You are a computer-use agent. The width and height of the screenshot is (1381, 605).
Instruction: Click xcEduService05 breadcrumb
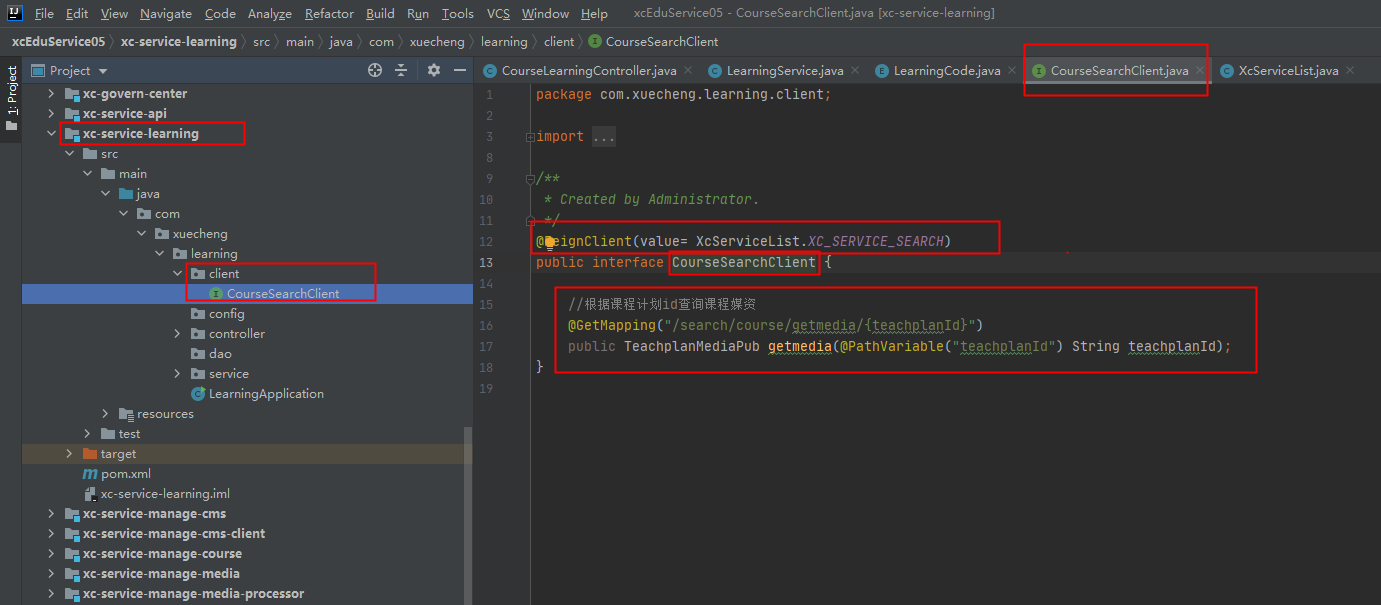coord(58,42)
